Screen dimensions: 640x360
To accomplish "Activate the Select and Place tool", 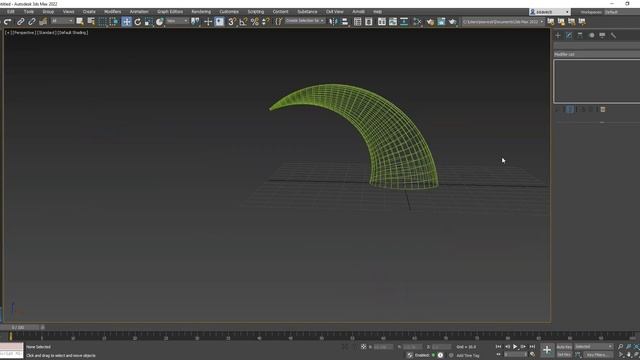I will pyautogui.click(x=160, y=22).
